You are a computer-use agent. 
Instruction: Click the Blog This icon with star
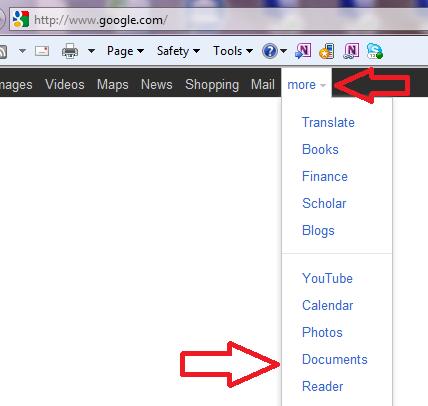pyautogui.click(x=327, y=51)
